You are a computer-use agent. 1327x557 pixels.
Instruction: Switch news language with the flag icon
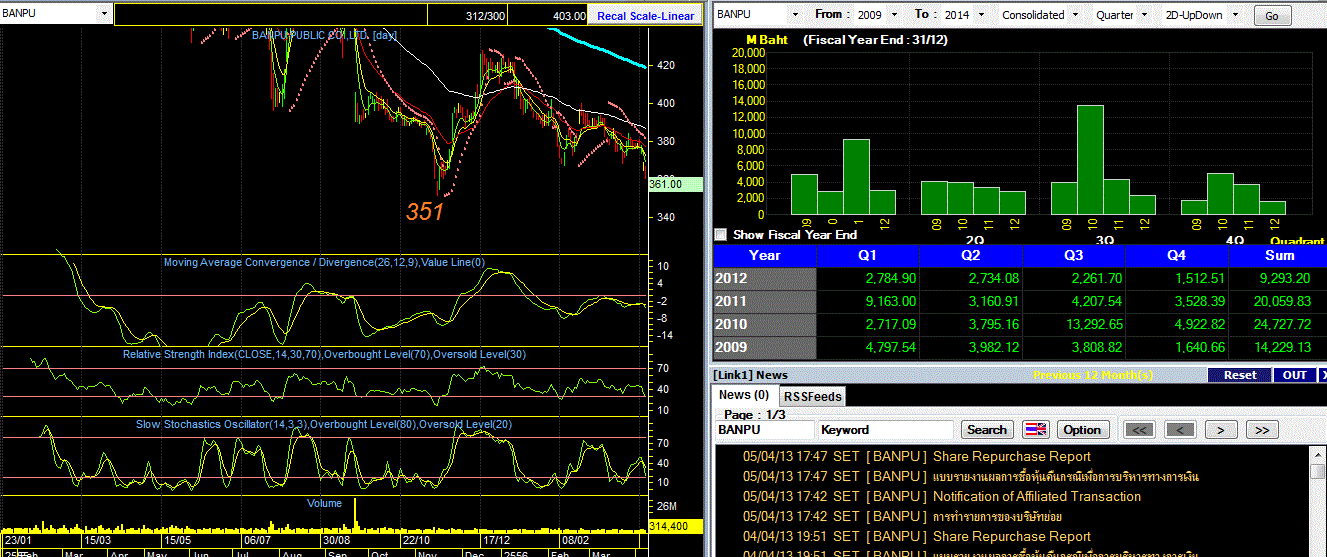pos(1036,430)
